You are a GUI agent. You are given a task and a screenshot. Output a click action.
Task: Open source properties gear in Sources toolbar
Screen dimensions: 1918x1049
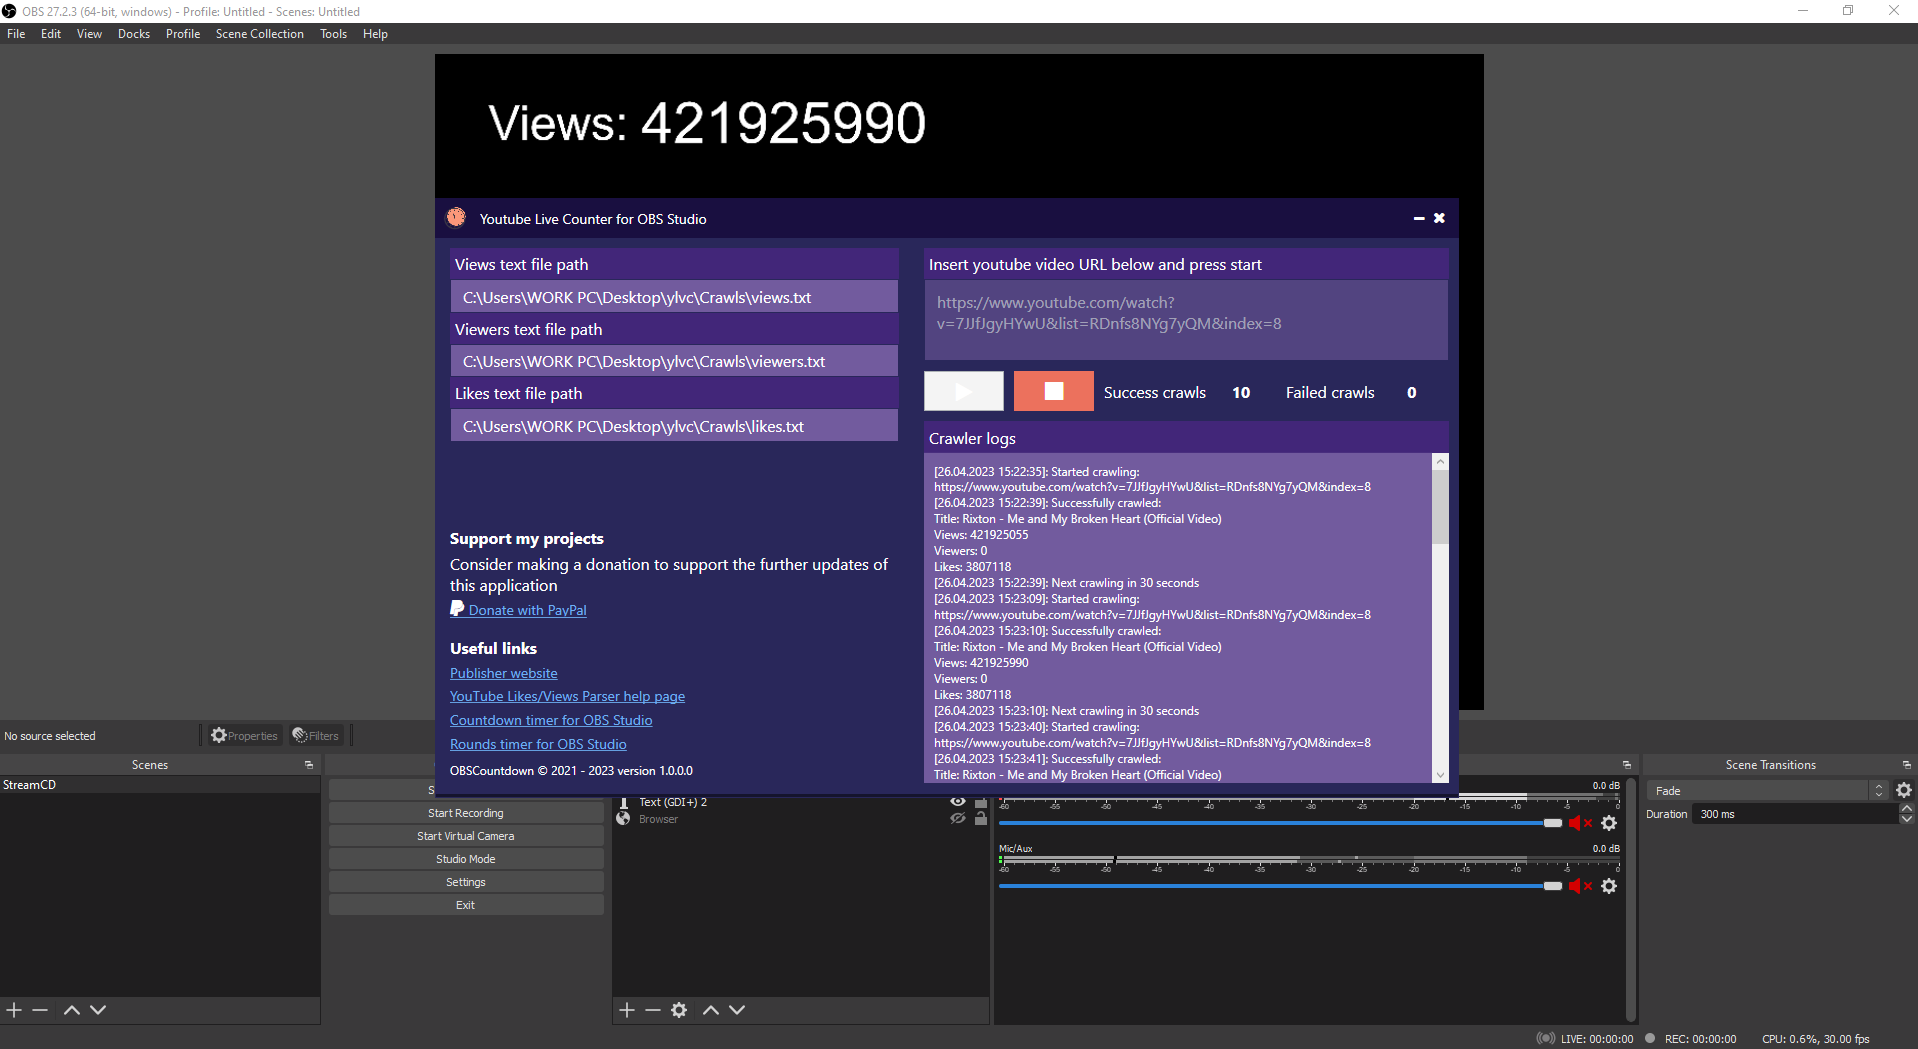(679, 1010)
